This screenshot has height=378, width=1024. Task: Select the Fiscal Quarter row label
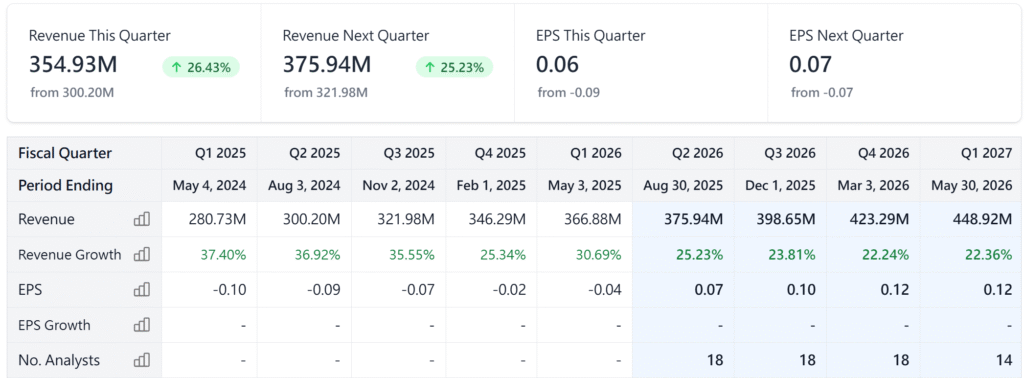pyautogui.click(x=65, y=153)
